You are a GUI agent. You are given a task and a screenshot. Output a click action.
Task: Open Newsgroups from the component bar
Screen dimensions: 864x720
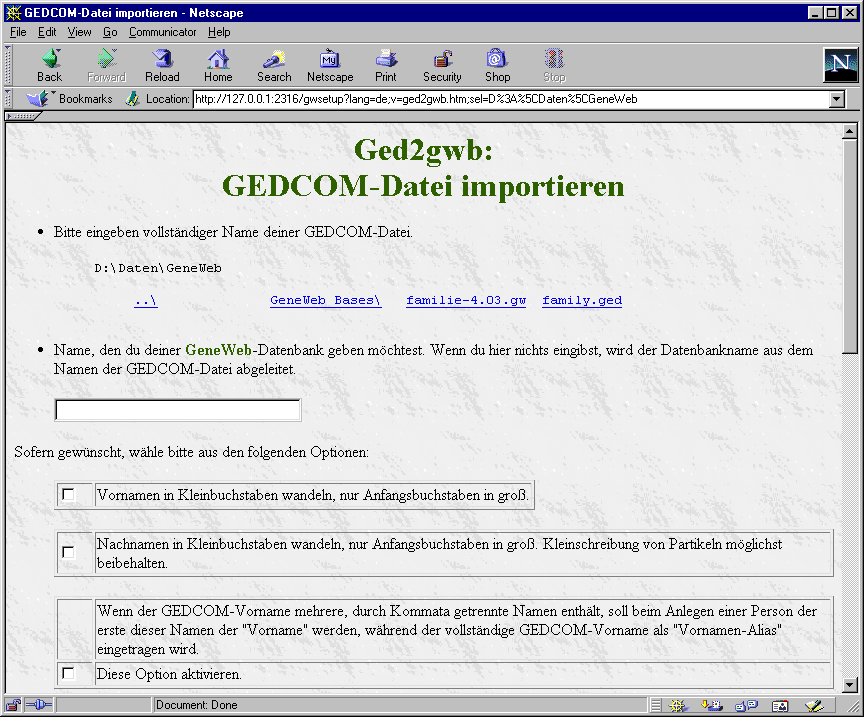coord(746,706)
